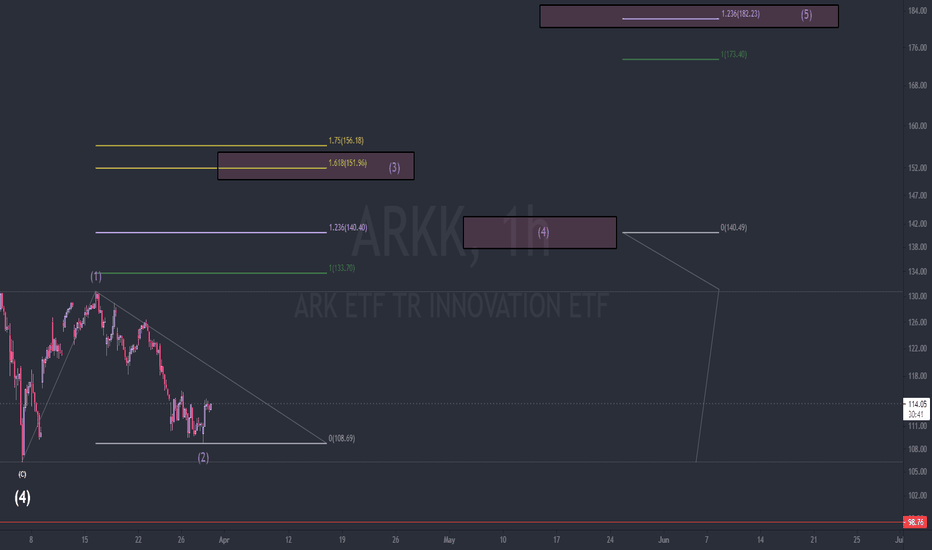Screen dimensions: 932x550
Task: Click date 22 on the time axis
Action: [x=138, y=540]
